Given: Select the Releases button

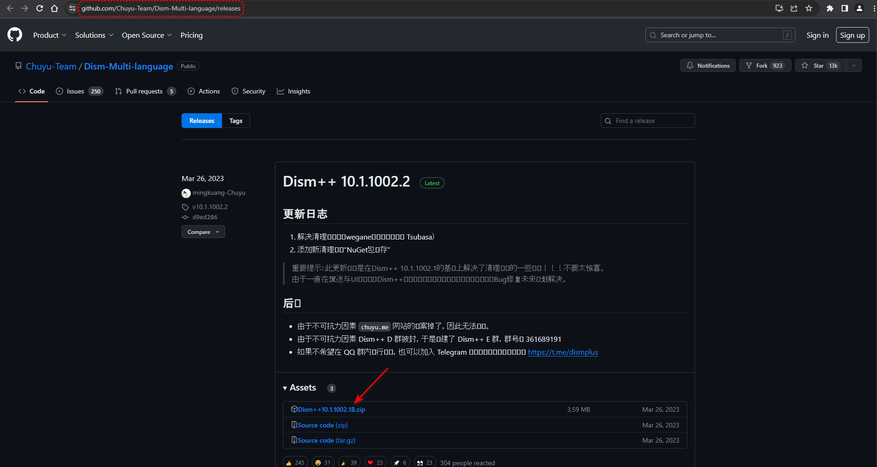Looking at the screenshot, I should (202, 121).
